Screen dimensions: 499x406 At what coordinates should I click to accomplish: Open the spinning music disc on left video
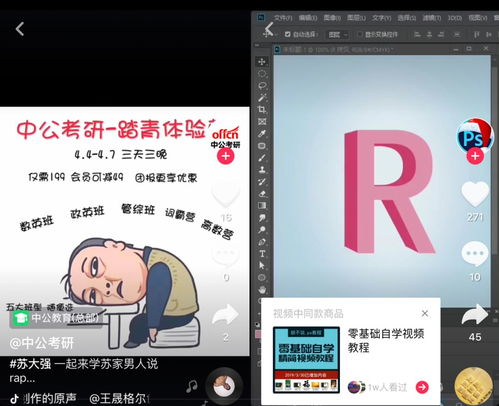coord(224,386)
